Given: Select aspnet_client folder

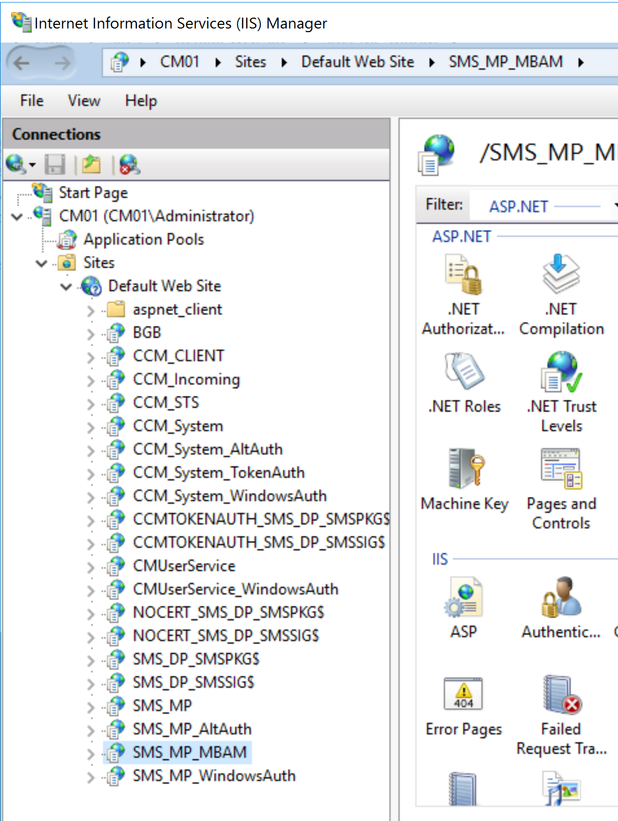Looking at the screenshot, I should coord(177,309).
